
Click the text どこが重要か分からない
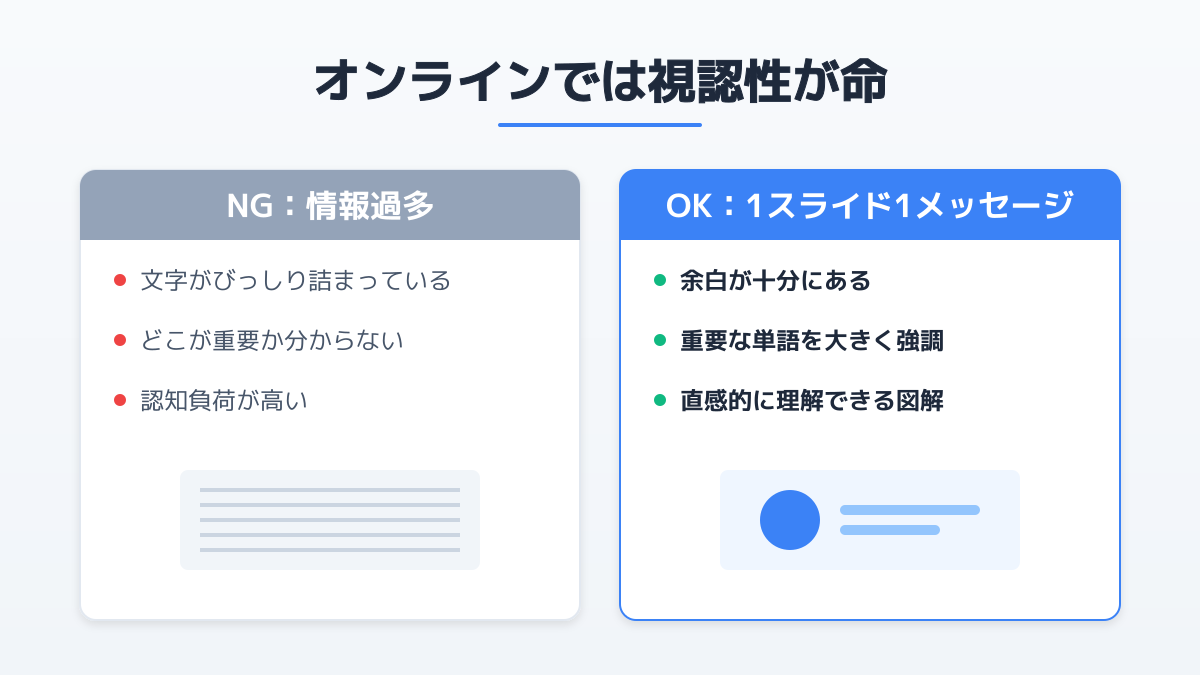tap(272, 340)
